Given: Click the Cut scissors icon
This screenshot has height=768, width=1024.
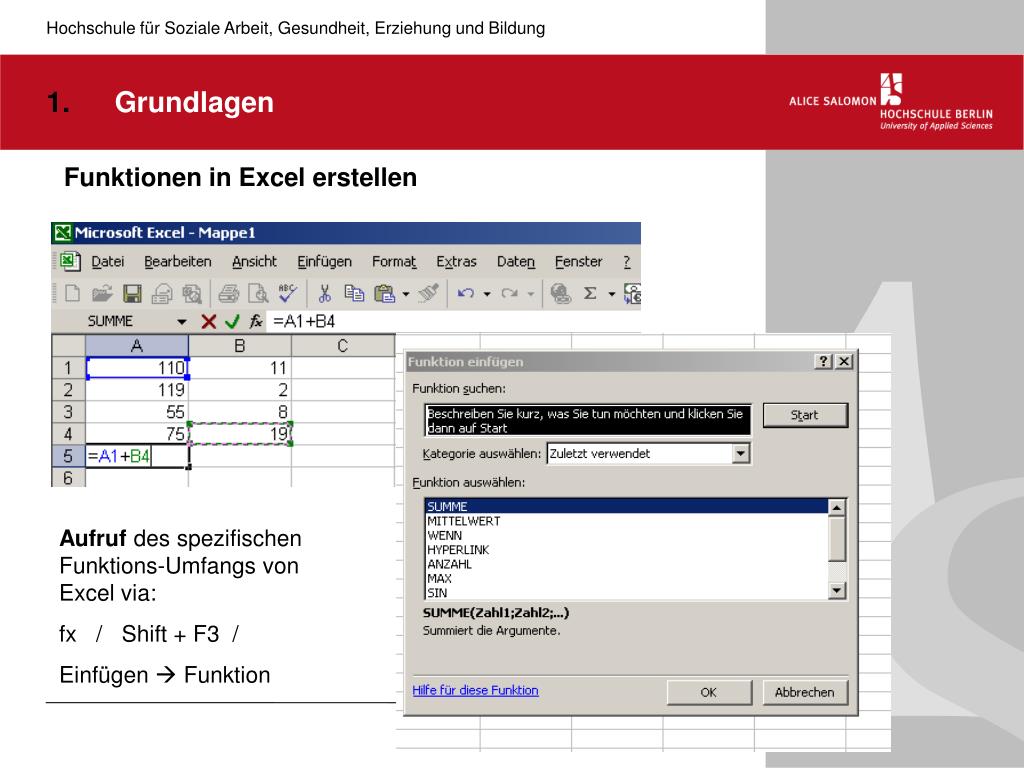Looking at the screenshot, I should pyautogui.click(x=325, y=294).
